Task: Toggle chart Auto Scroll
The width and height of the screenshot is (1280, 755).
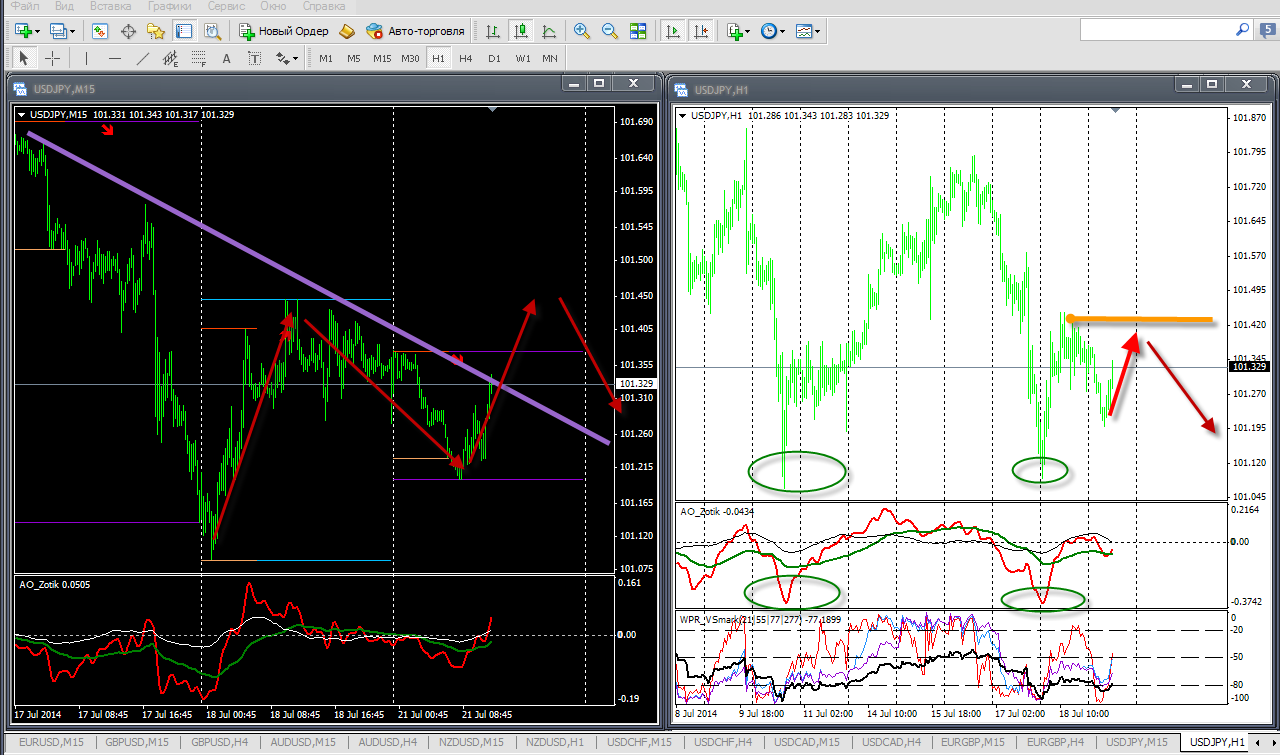Action: pyautogui.click(x=673, y=31)
